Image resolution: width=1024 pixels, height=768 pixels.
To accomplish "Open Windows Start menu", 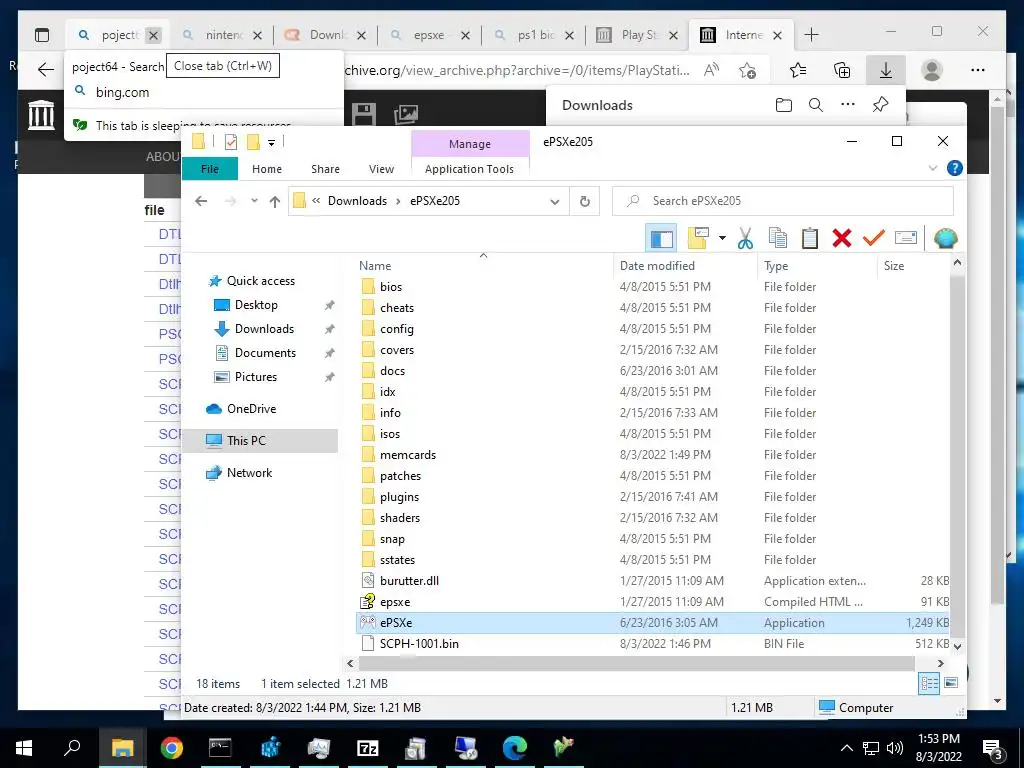I will tap(24, 748).
